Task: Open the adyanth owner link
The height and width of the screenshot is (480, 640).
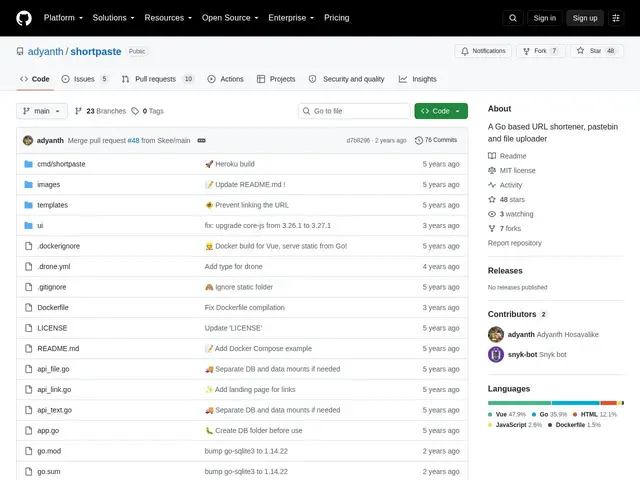Action: (46, 51)
